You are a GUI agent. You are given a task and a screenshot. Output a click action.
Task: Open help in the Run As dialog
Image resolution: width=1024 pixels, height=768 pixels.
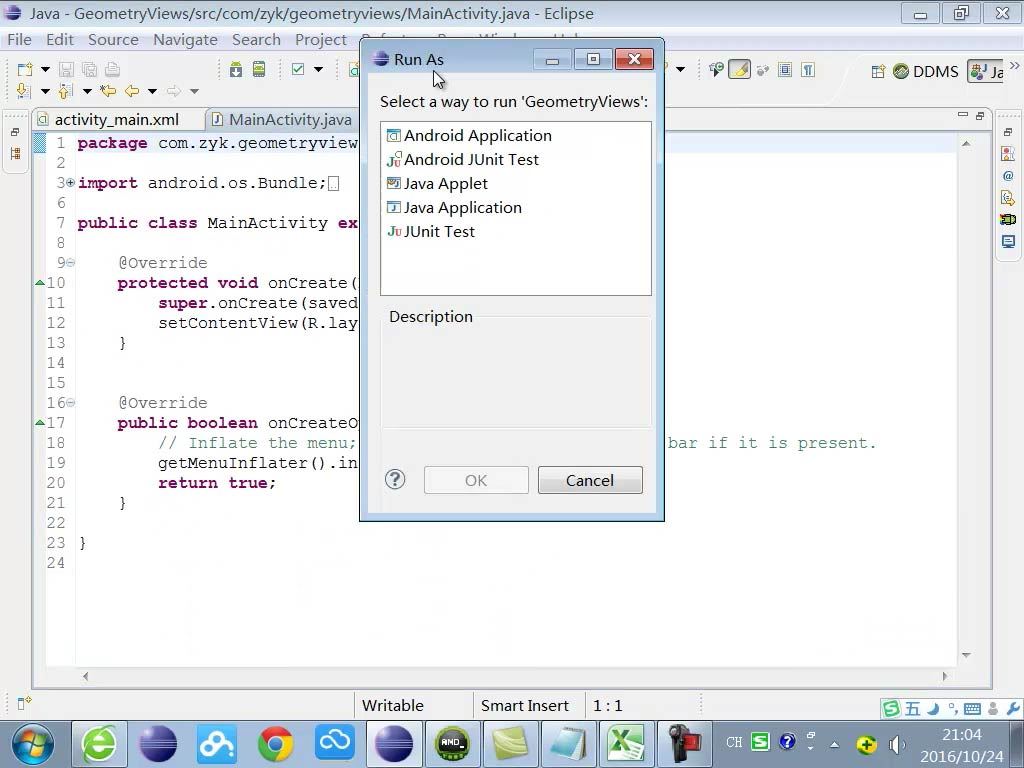(395, 479)
